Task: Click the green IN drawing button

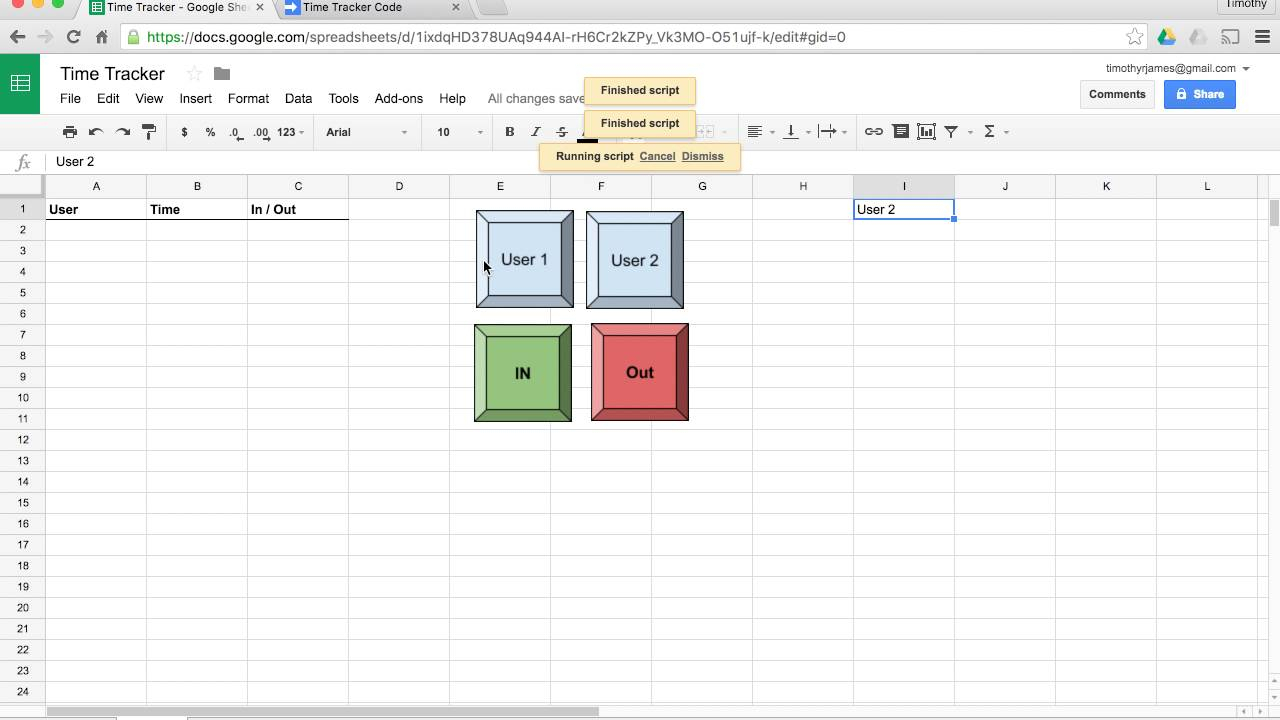Action: pos(522,372)
